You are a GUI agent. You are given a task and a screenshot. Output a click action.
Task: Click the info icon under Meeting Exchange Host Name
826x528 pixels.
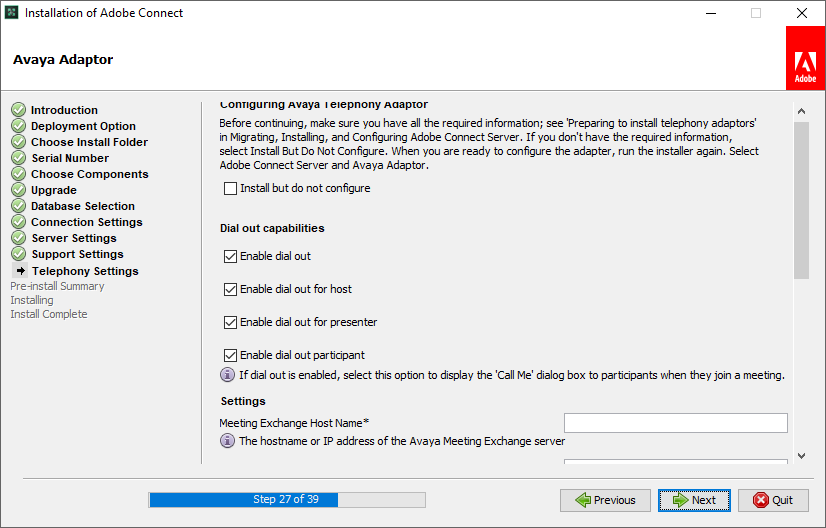pos(227,441)
